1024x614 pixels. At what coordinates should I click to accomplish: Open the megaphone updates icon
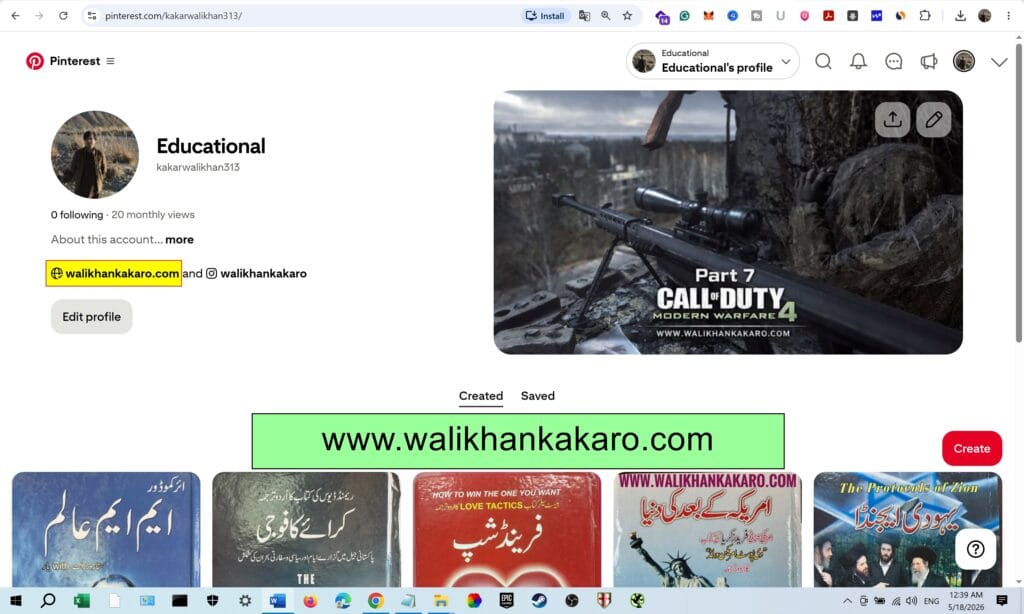pos(929,61)
